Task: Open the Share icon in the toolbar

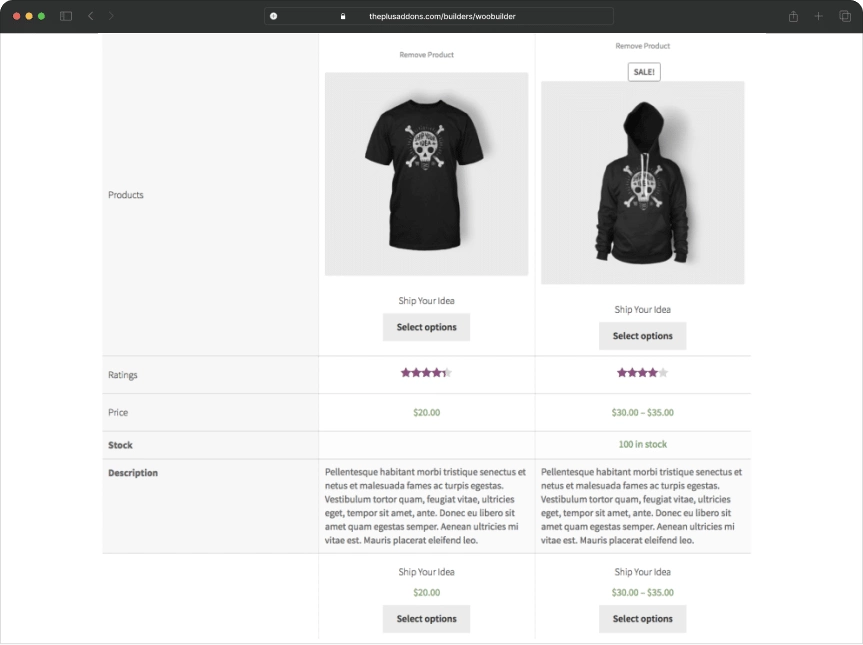Action: (x=792, y=16)
